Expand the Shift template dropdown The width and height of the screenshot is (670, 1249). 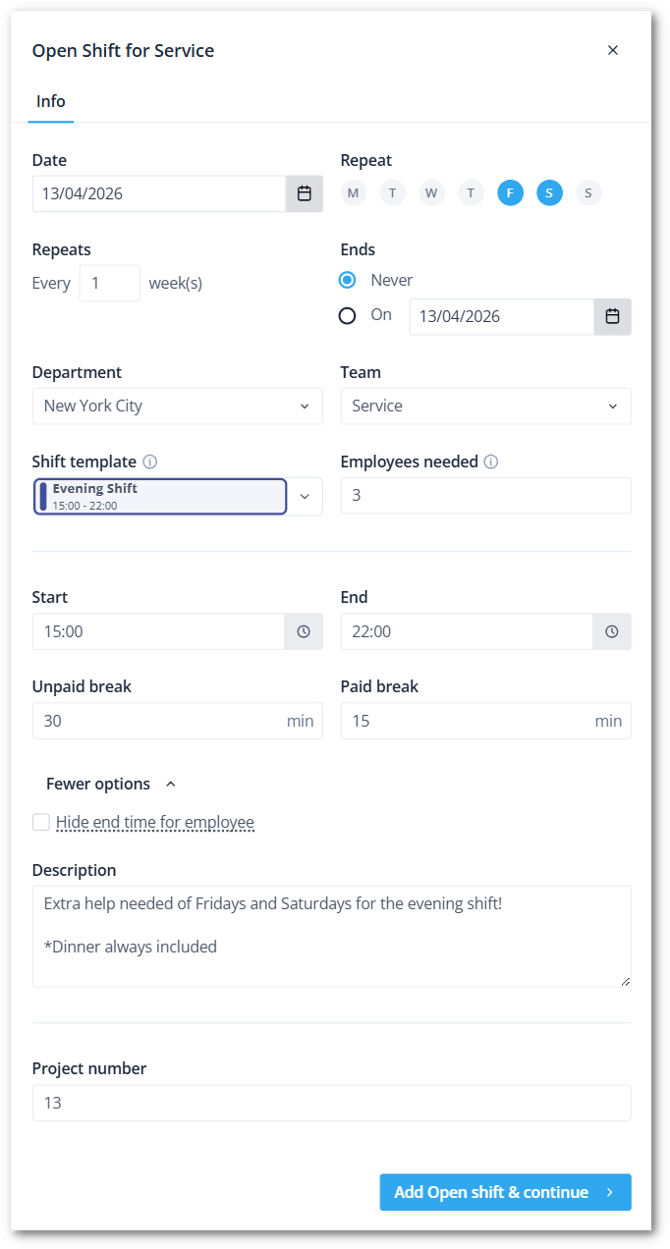[305, 496]
